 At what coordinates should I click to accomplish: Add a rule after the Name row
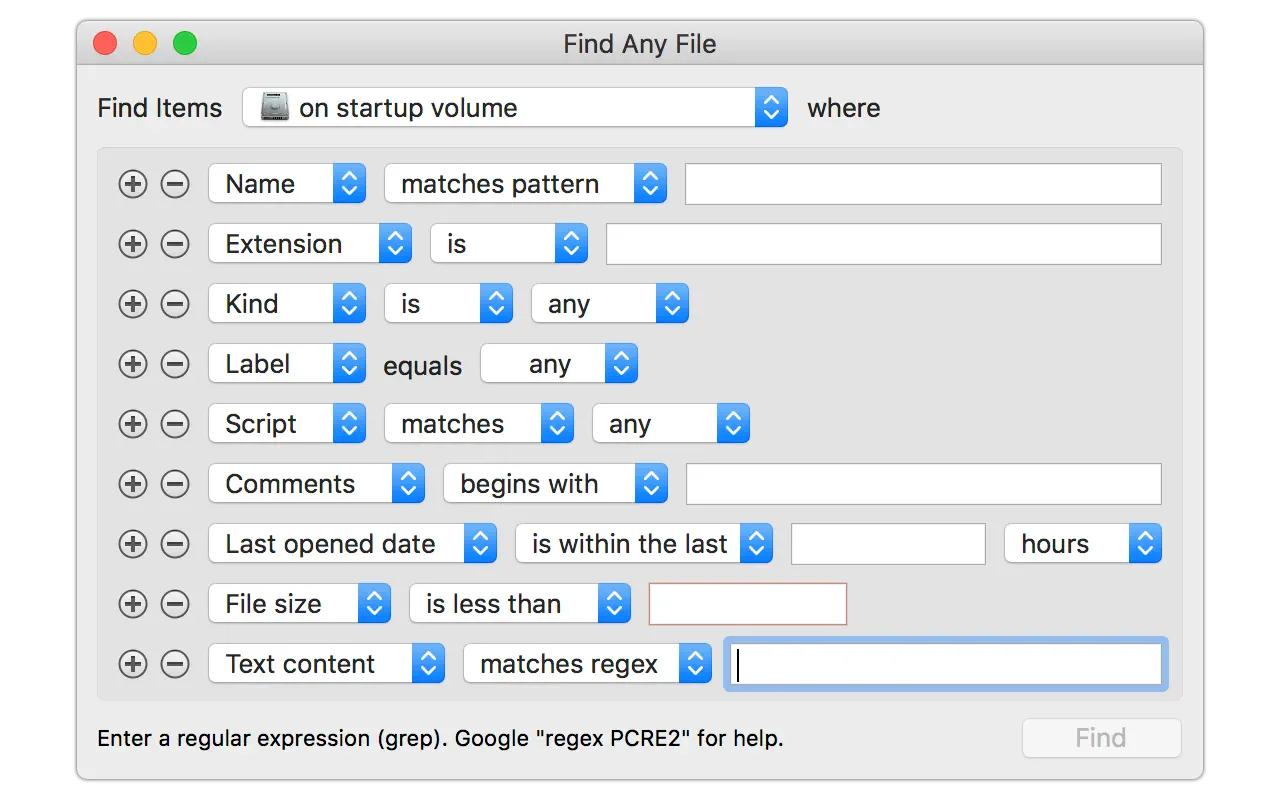coord(132,184)
